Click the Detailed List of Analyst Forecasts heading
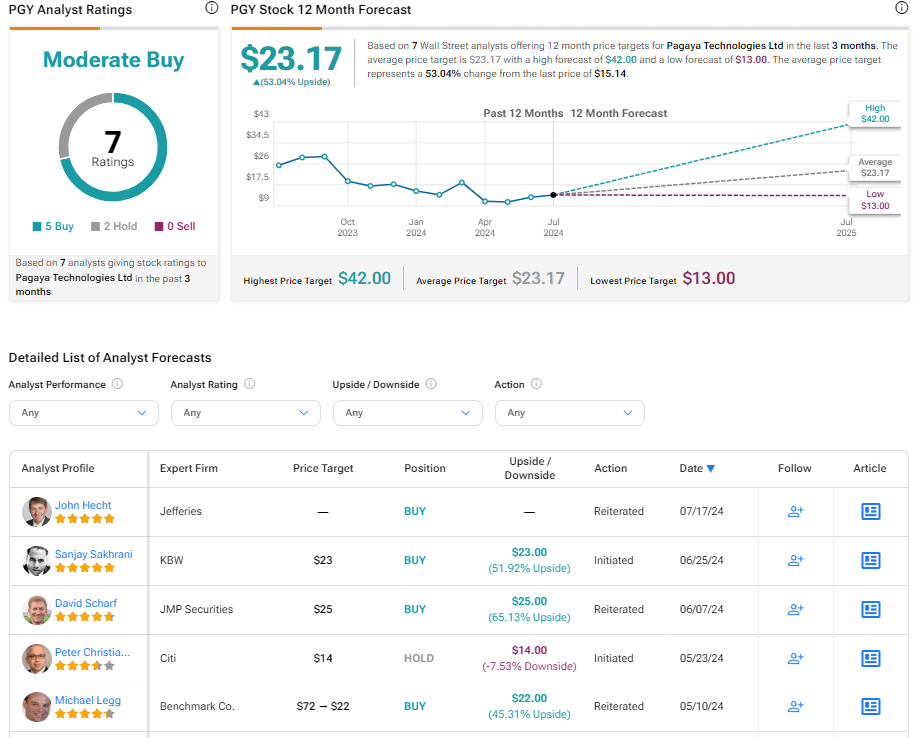Viewport: 915px width, 738px height. (110, 358)
